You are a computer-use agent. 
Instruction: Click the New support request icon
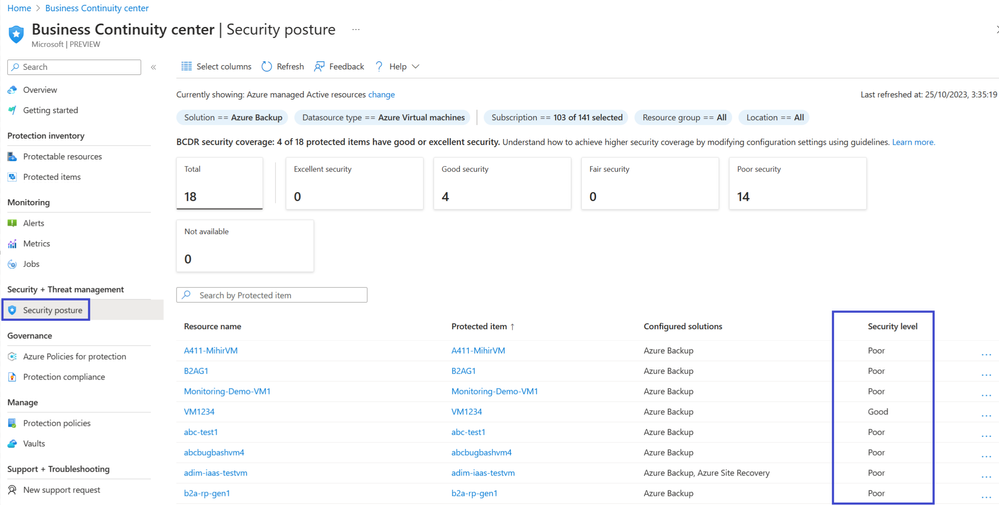click(x=12, y=490)
